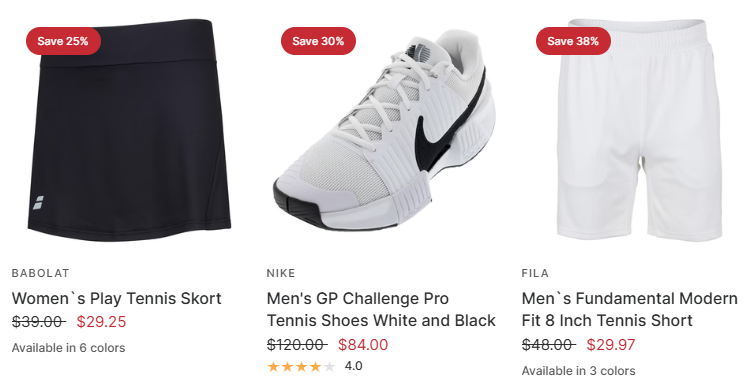Screen dimensions: 753x385
Task: Click the 4.0 rating number
Action: pyautogui.click(x=353, y=366)
